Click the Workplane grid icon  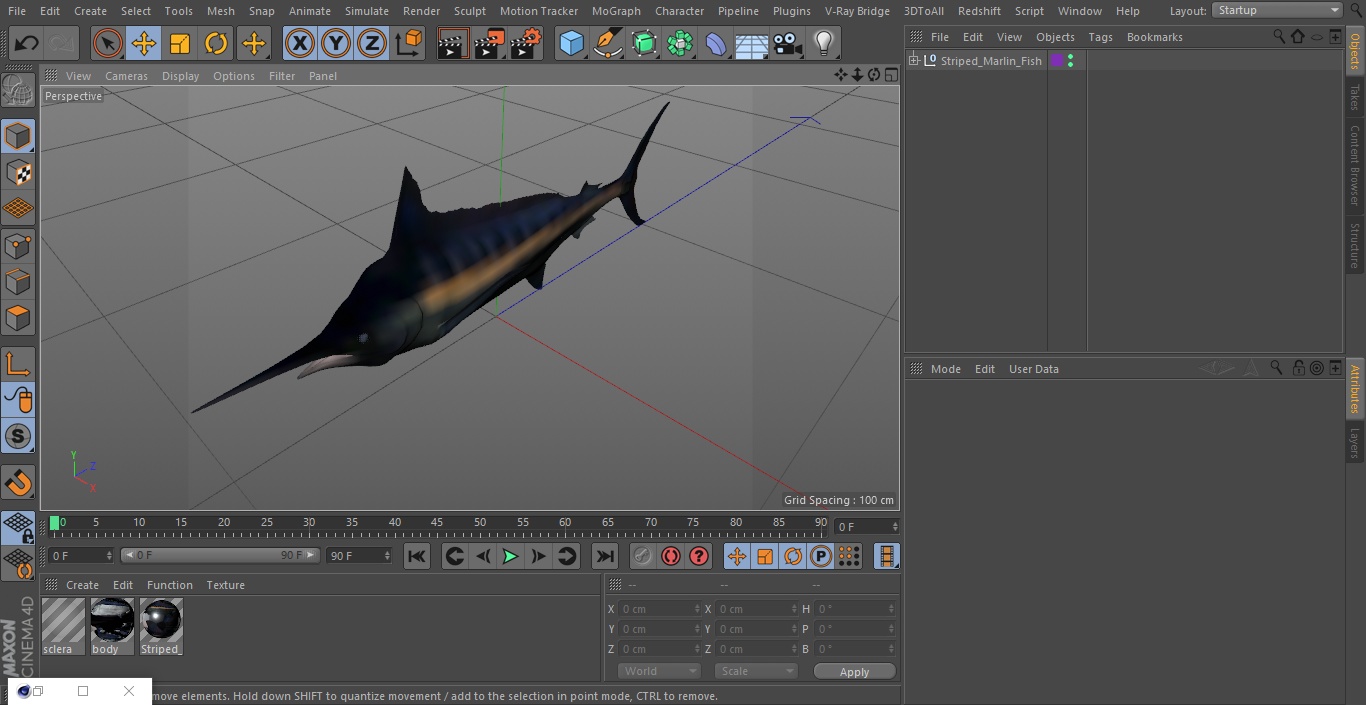18,208
